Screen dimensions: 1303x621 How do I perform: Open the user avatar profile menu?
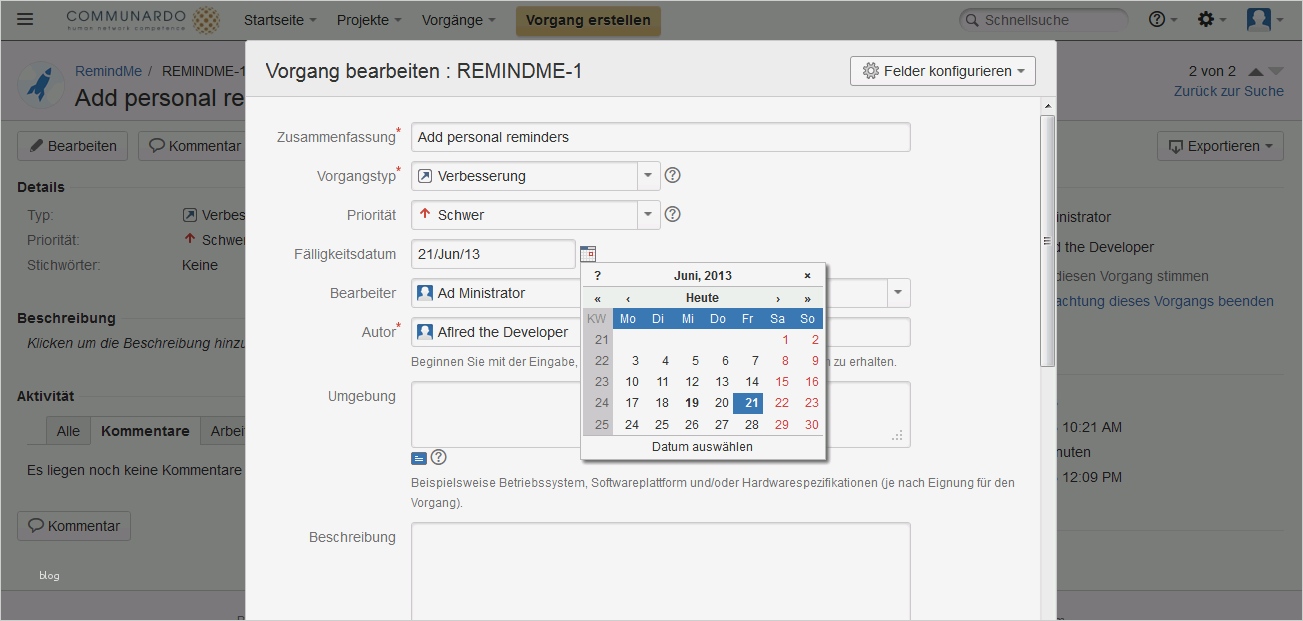click(x=1264, y=20)
